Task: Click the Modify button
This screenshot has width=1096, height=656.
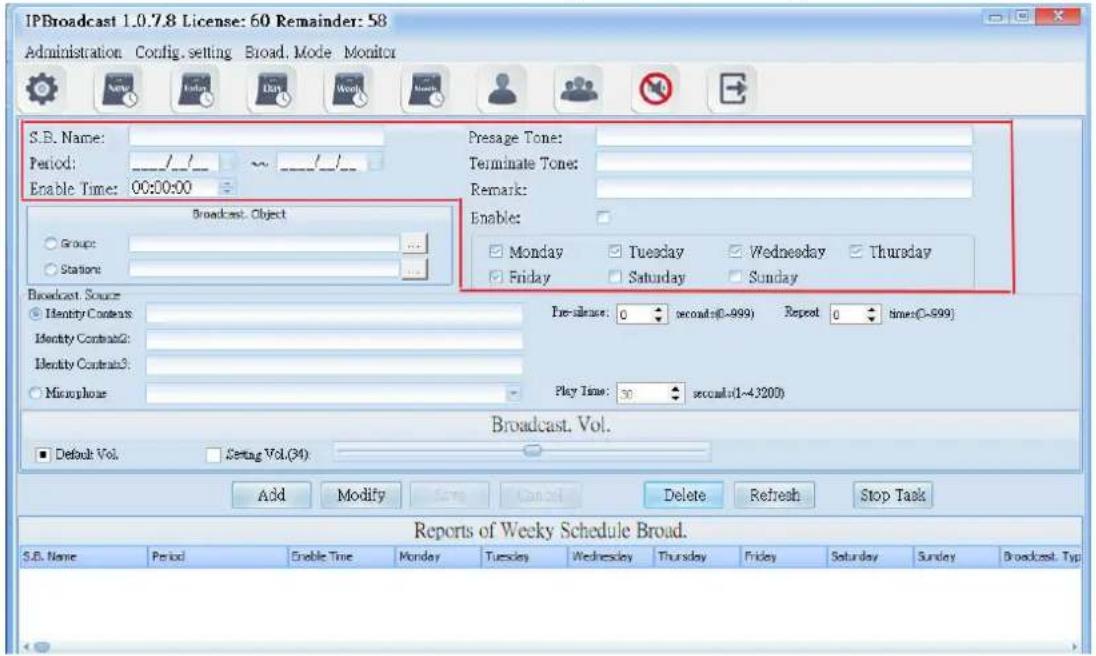Action: coord(361,495)
